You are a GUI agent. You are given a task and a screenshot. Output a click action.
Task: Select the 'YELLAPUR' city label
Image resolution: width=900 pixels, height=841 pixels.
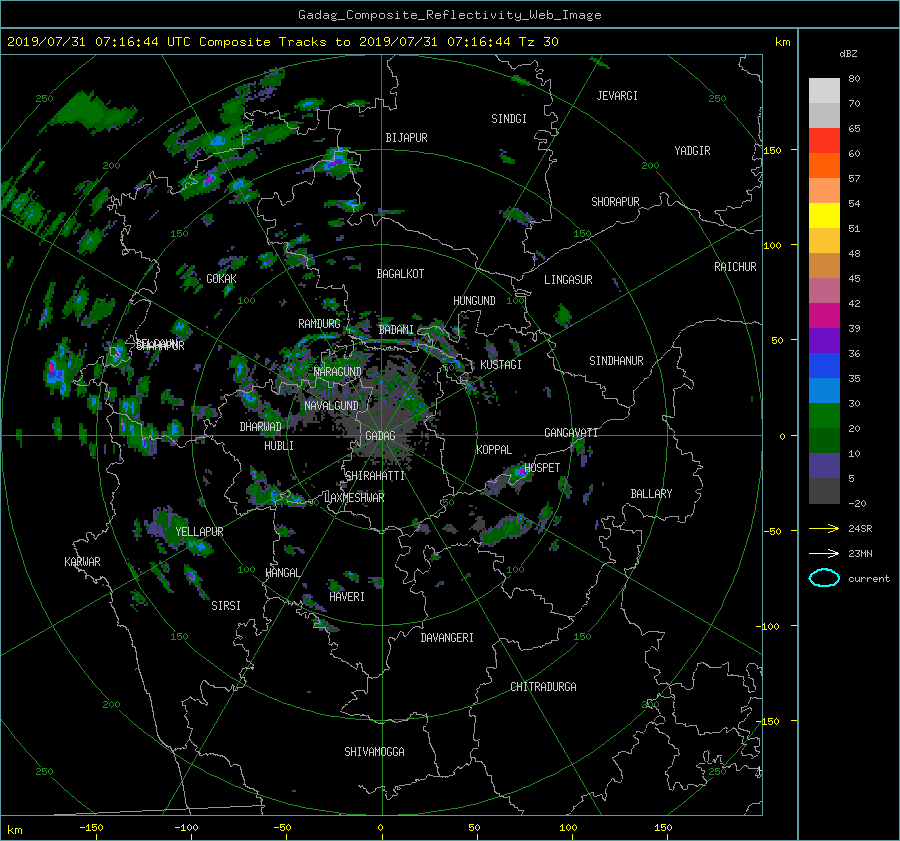click(199, 532)
